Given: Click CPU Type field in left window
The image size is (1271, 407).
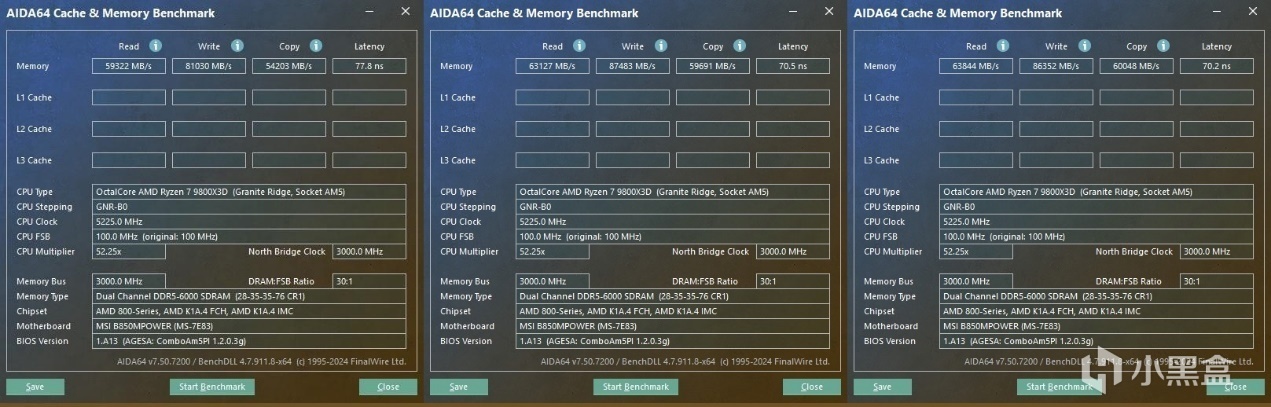Looking at the screenshot, I should [x=249, y=192].
